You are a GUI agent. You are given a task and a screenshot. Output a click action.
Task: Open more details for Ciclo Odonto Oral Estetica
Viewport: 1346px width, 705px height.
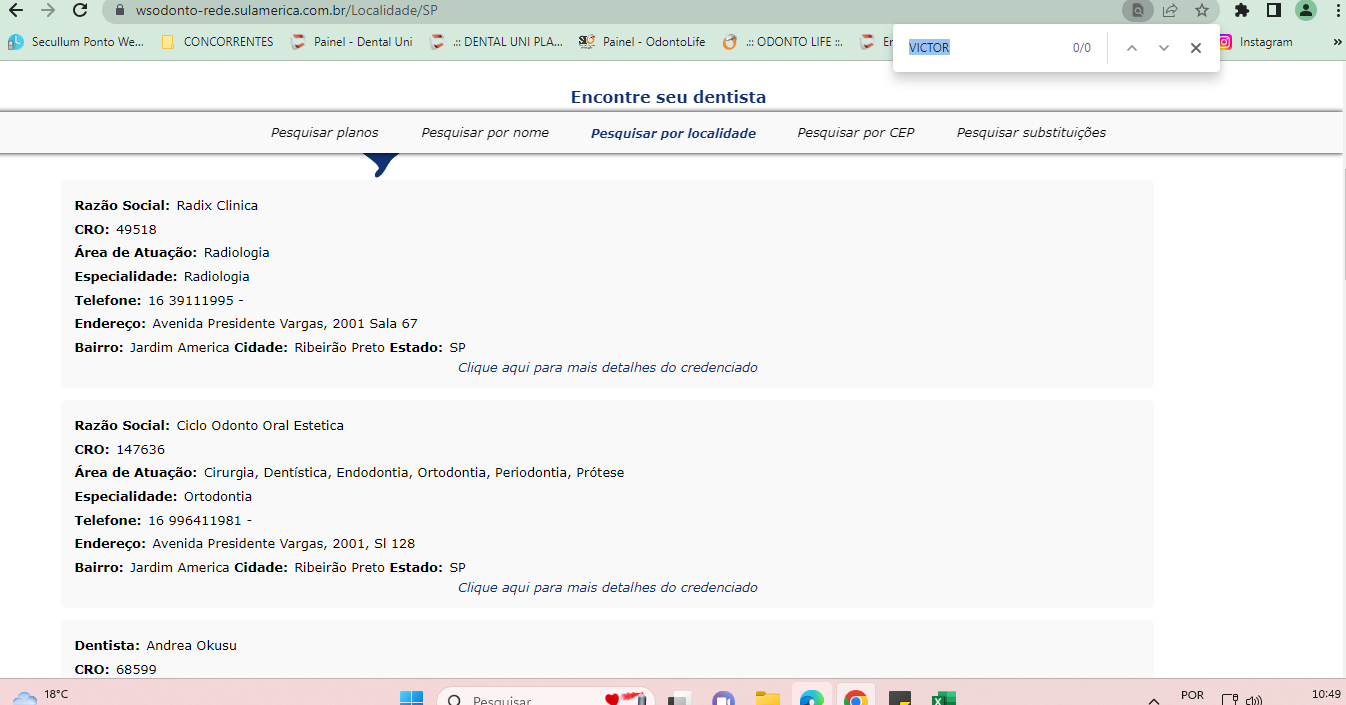pyautogui.click(x=607, y=587)
